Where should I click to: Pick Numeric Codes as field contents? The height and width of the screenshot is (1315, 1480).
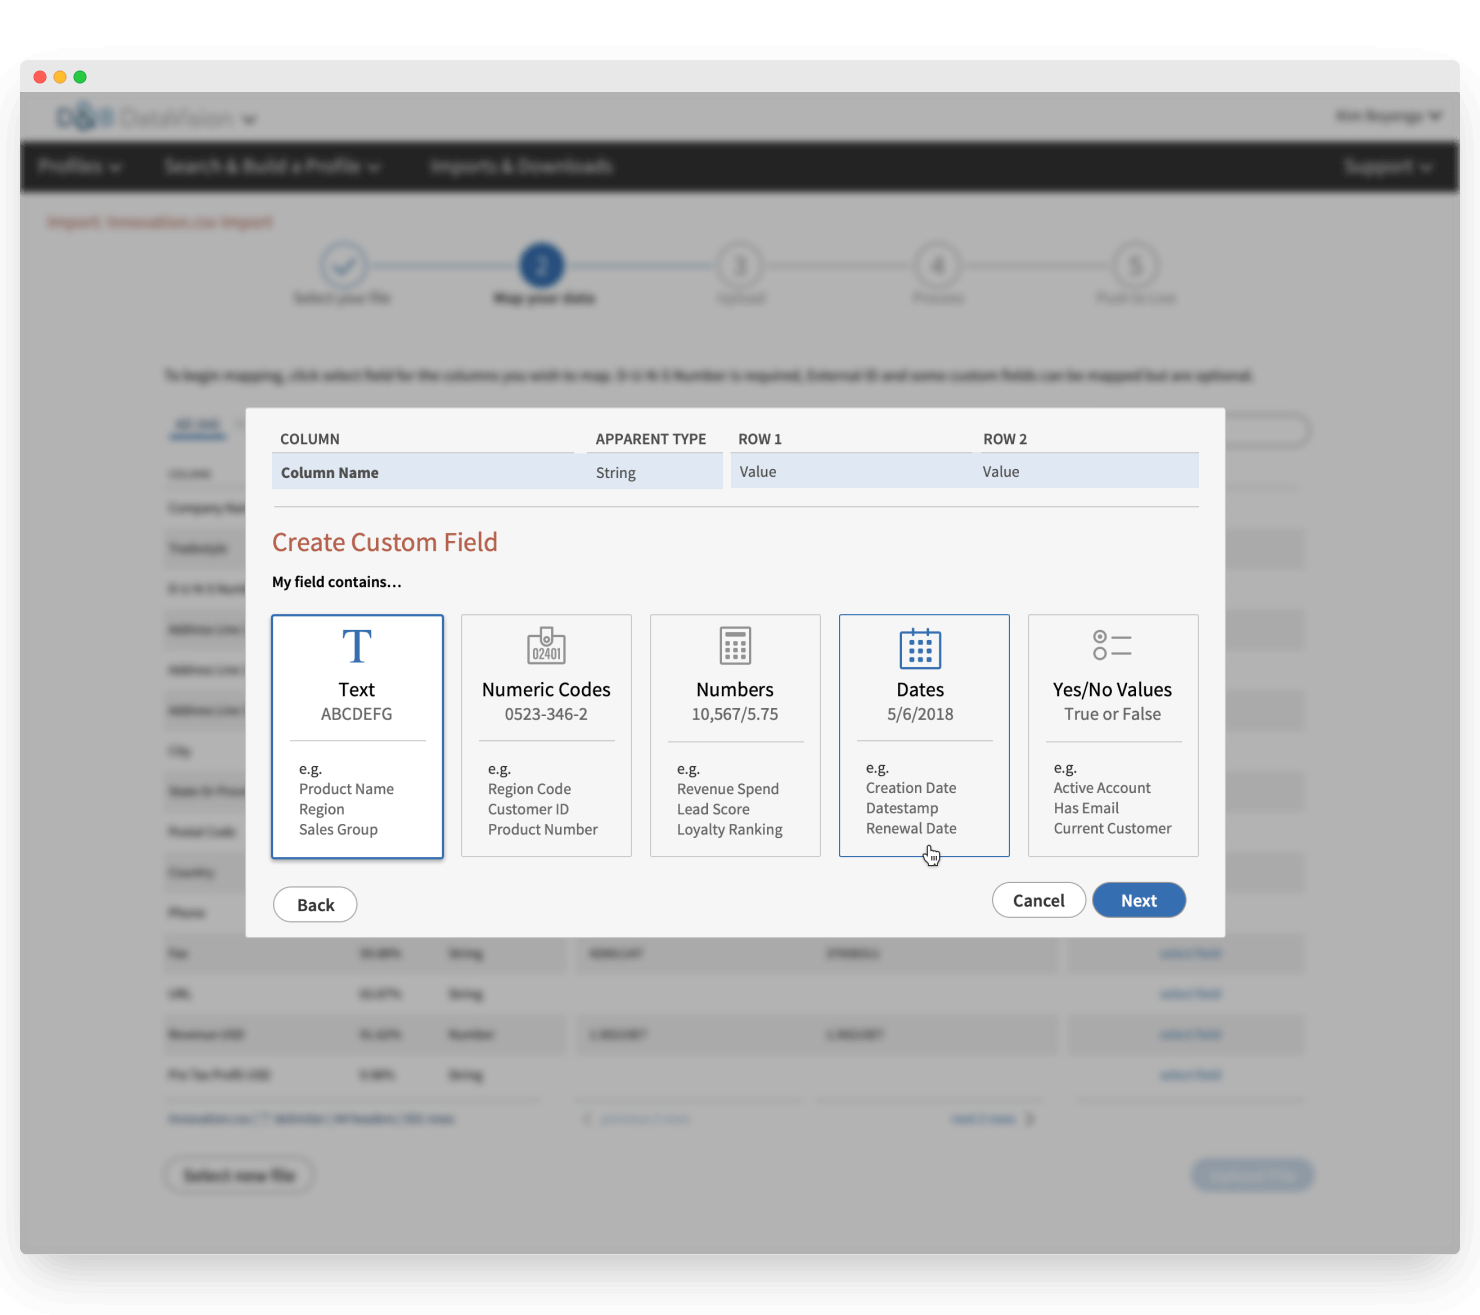(x=546, y=735)
